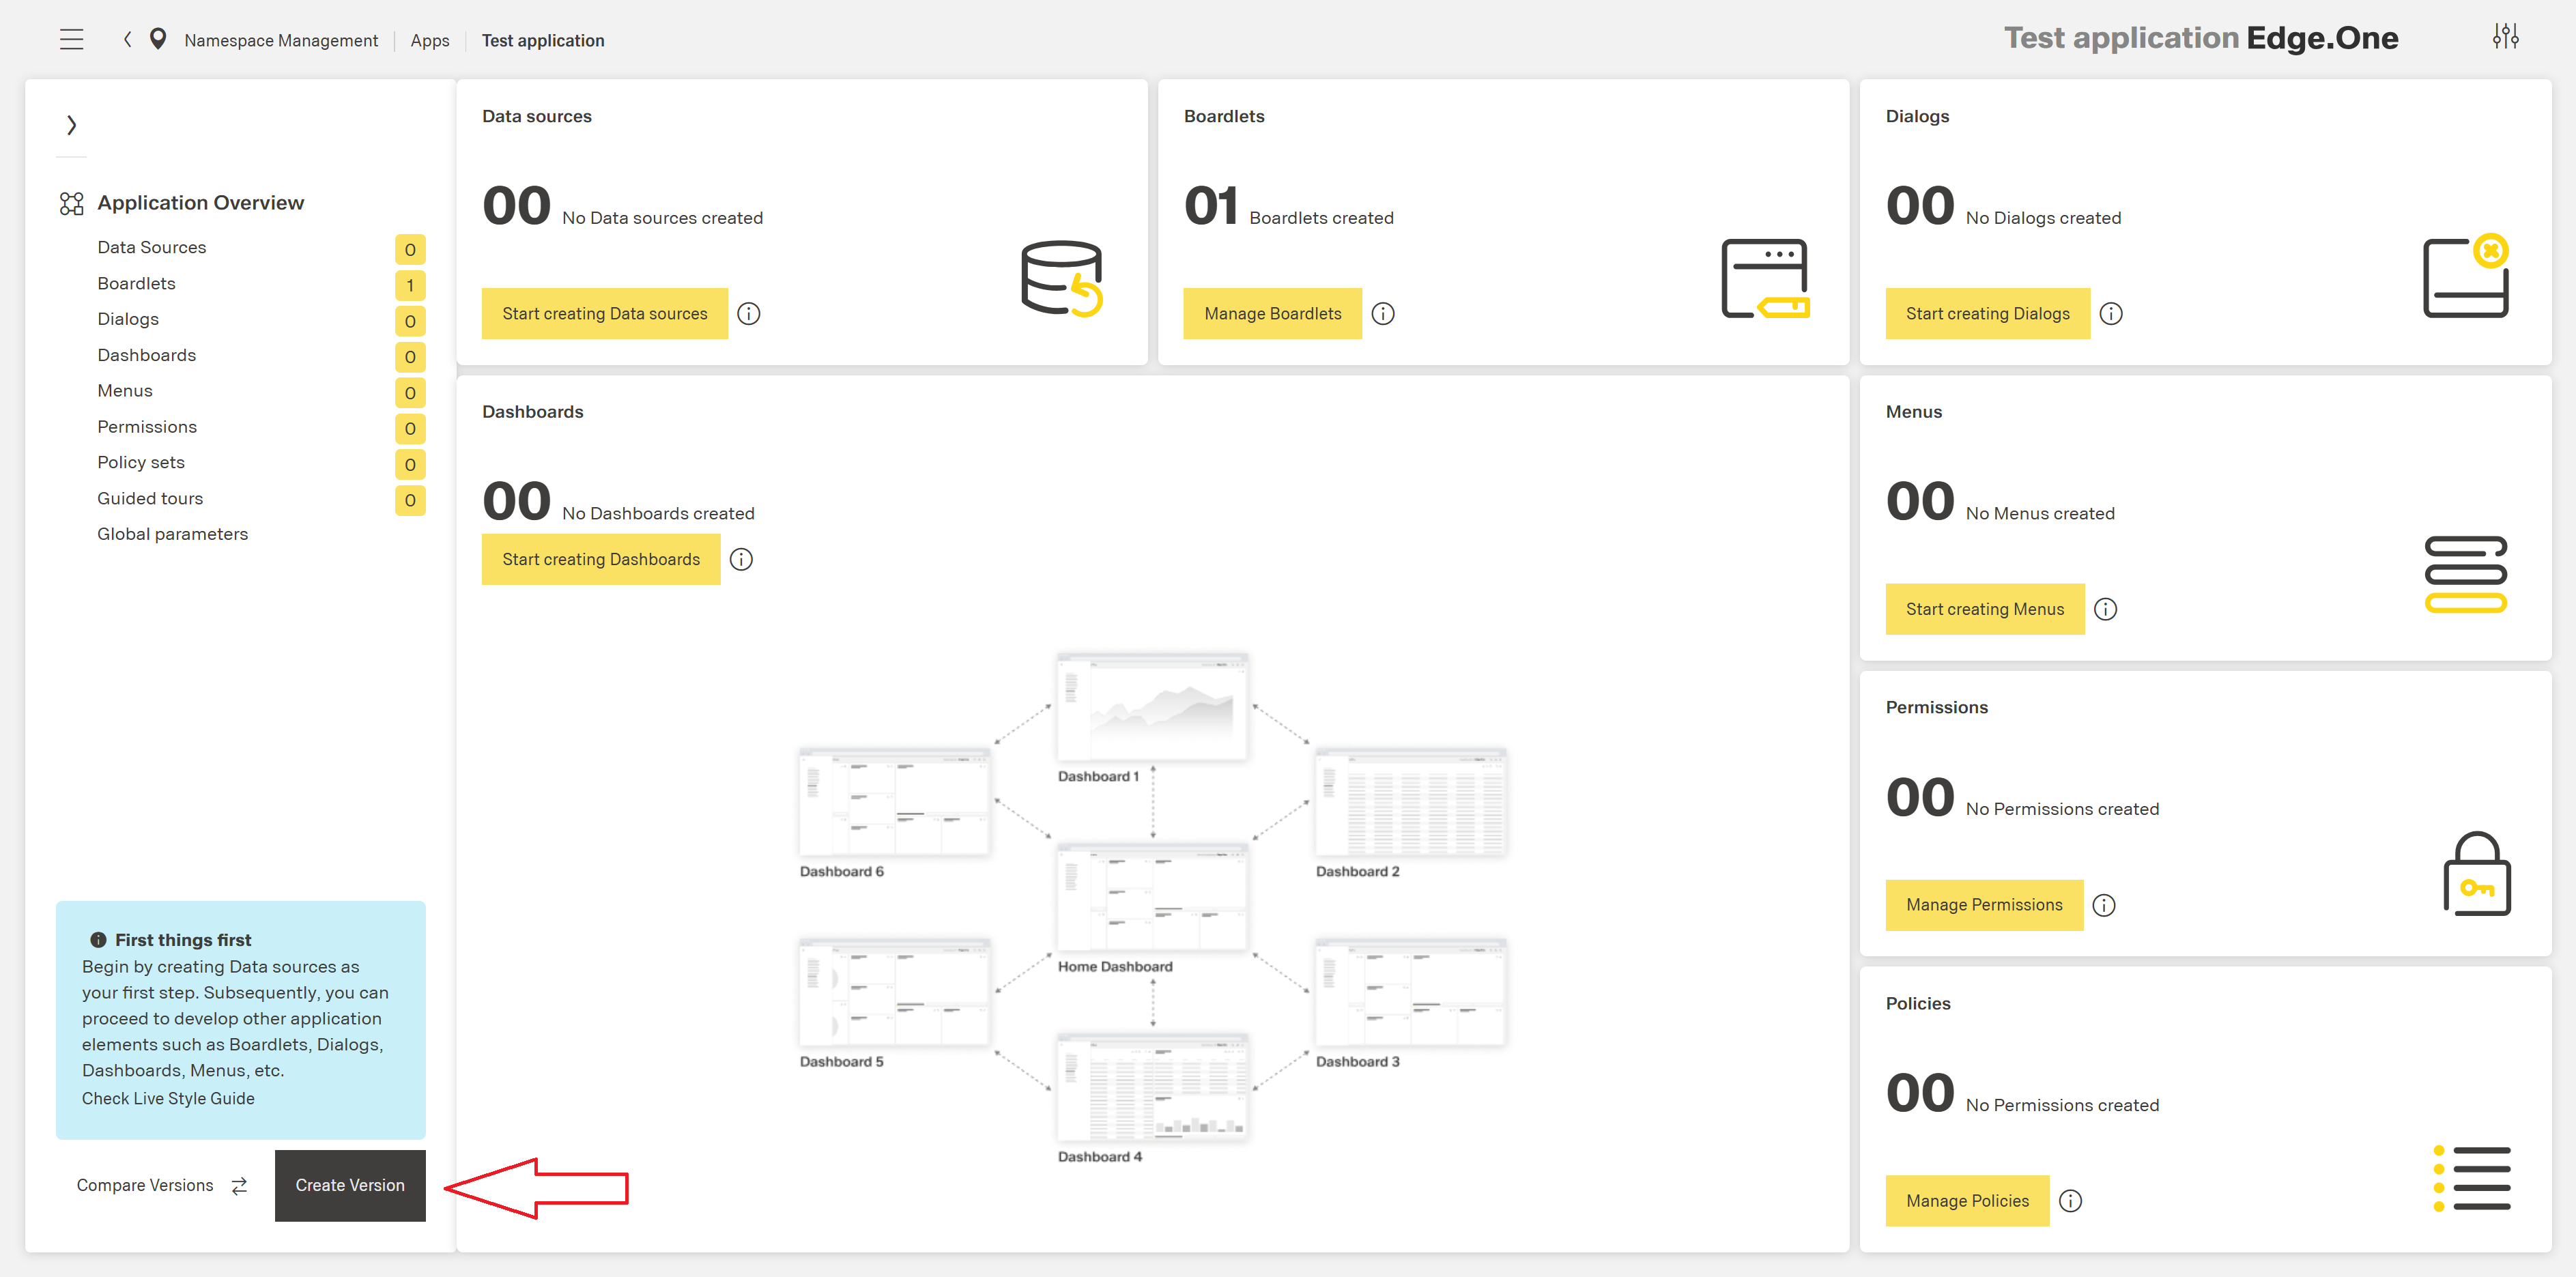The height and width of the screenshot is (1277, 2576).
Task: Click the info icon next to Manage Boardlets
Action: [x=1384, y=313]
